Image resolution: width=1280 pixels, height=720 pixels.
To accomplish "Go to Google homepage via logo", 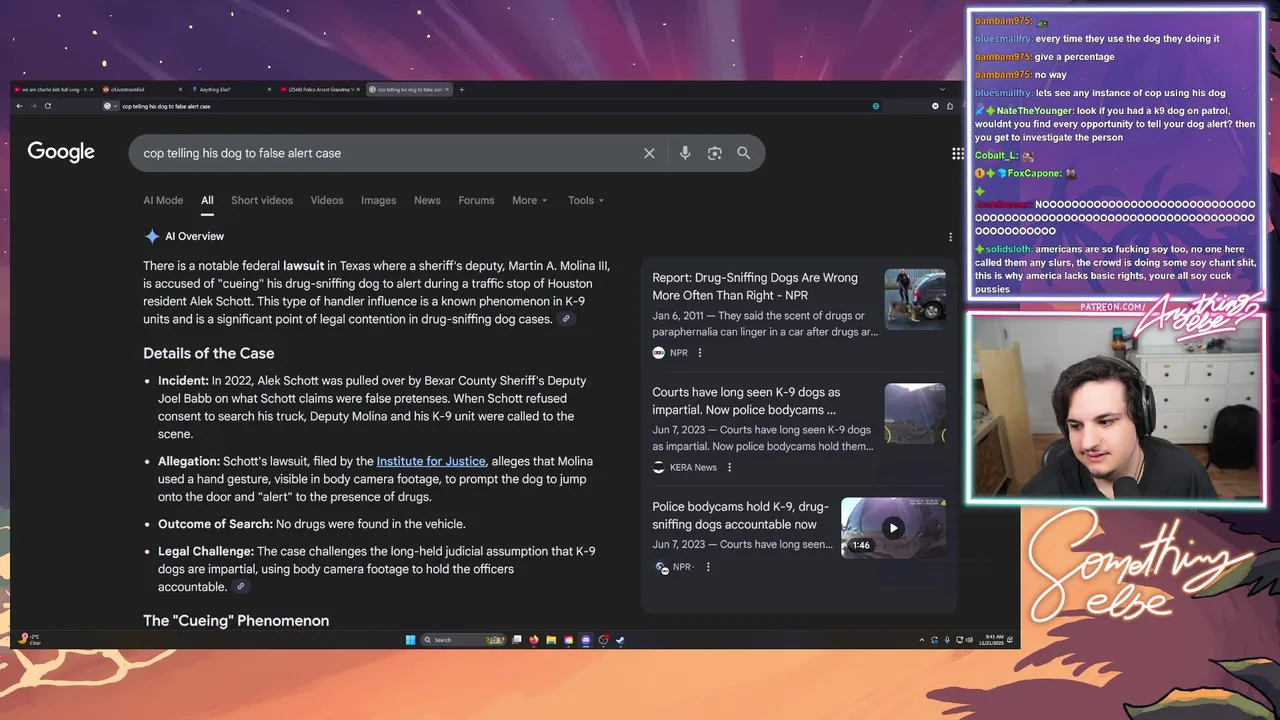I will click(x=61, y=152).
